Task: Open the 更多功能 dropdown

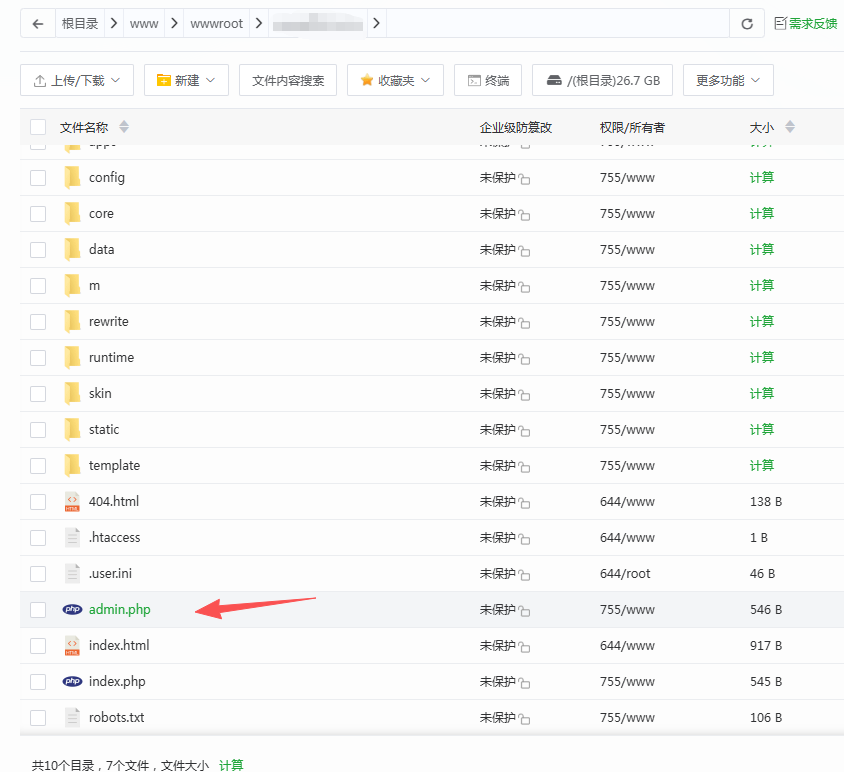Action: [x=728, y=80]
